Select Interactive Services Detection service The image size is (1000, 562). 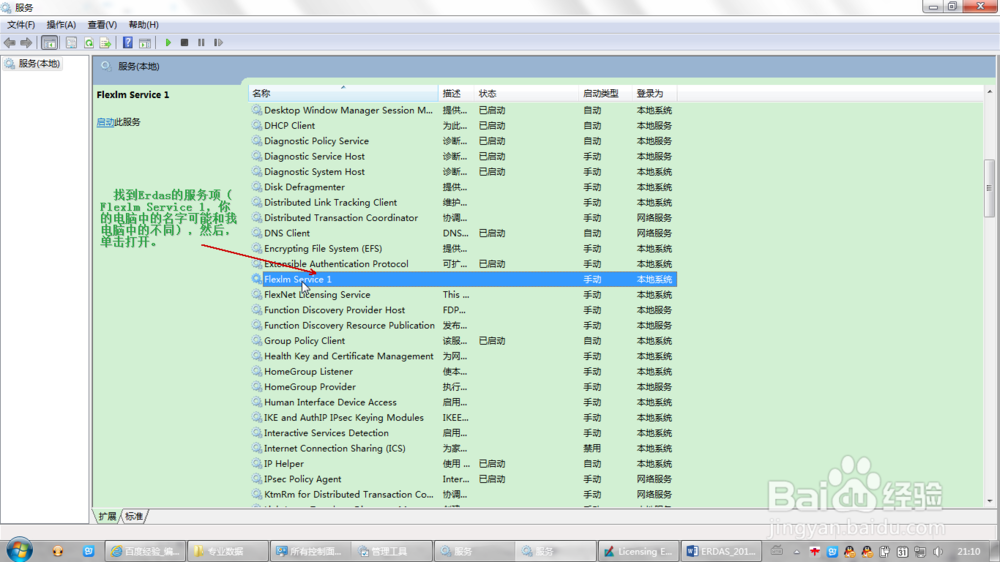coord(463,433)
